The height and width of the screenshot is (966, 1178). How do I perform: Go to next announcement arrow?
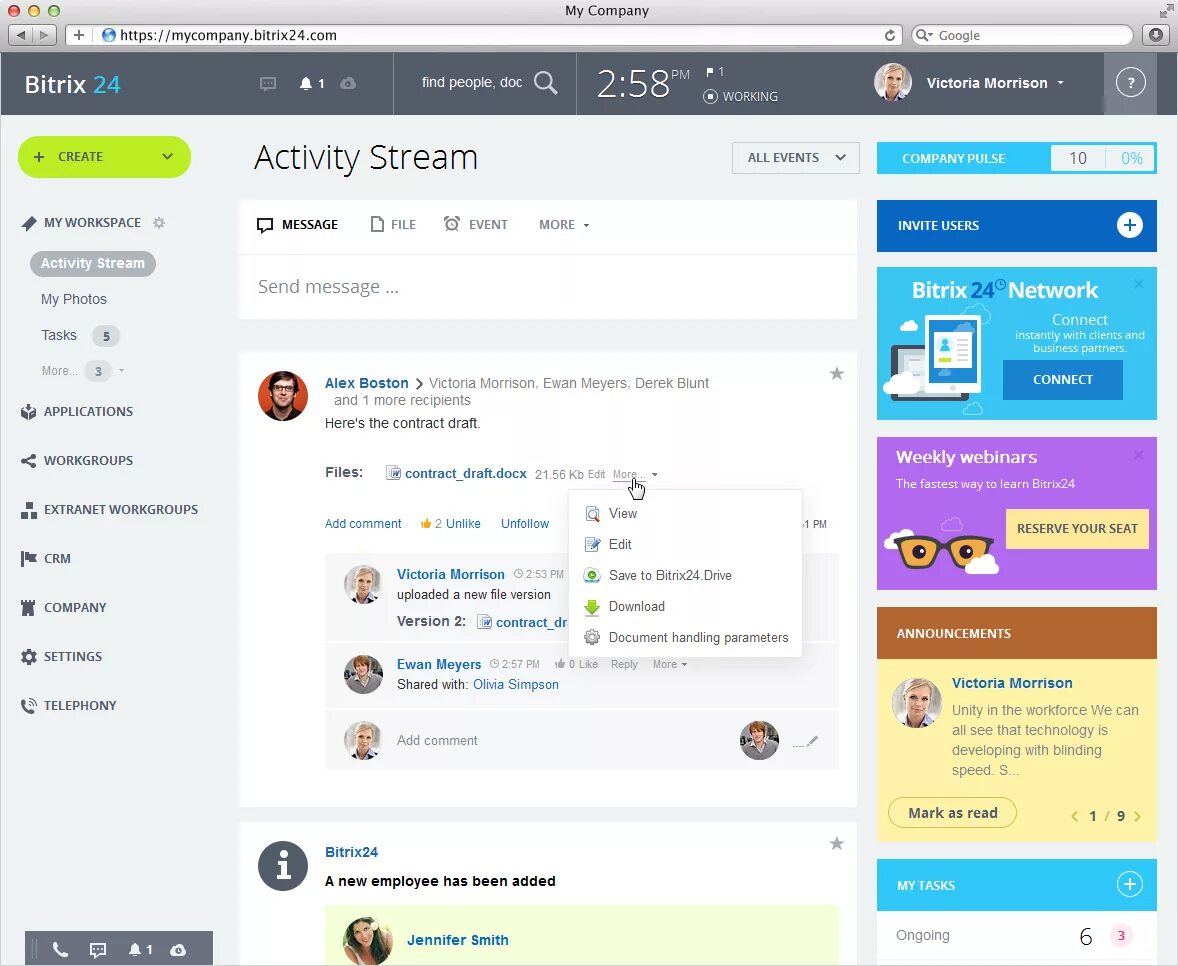tap(1137, 816)
